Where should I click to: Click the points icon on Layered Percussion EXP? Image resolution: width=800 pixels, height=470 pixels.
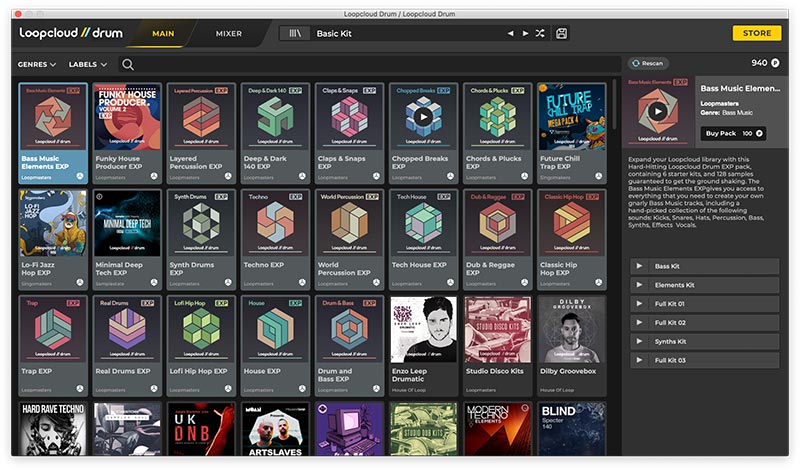[x=228, y=176]
